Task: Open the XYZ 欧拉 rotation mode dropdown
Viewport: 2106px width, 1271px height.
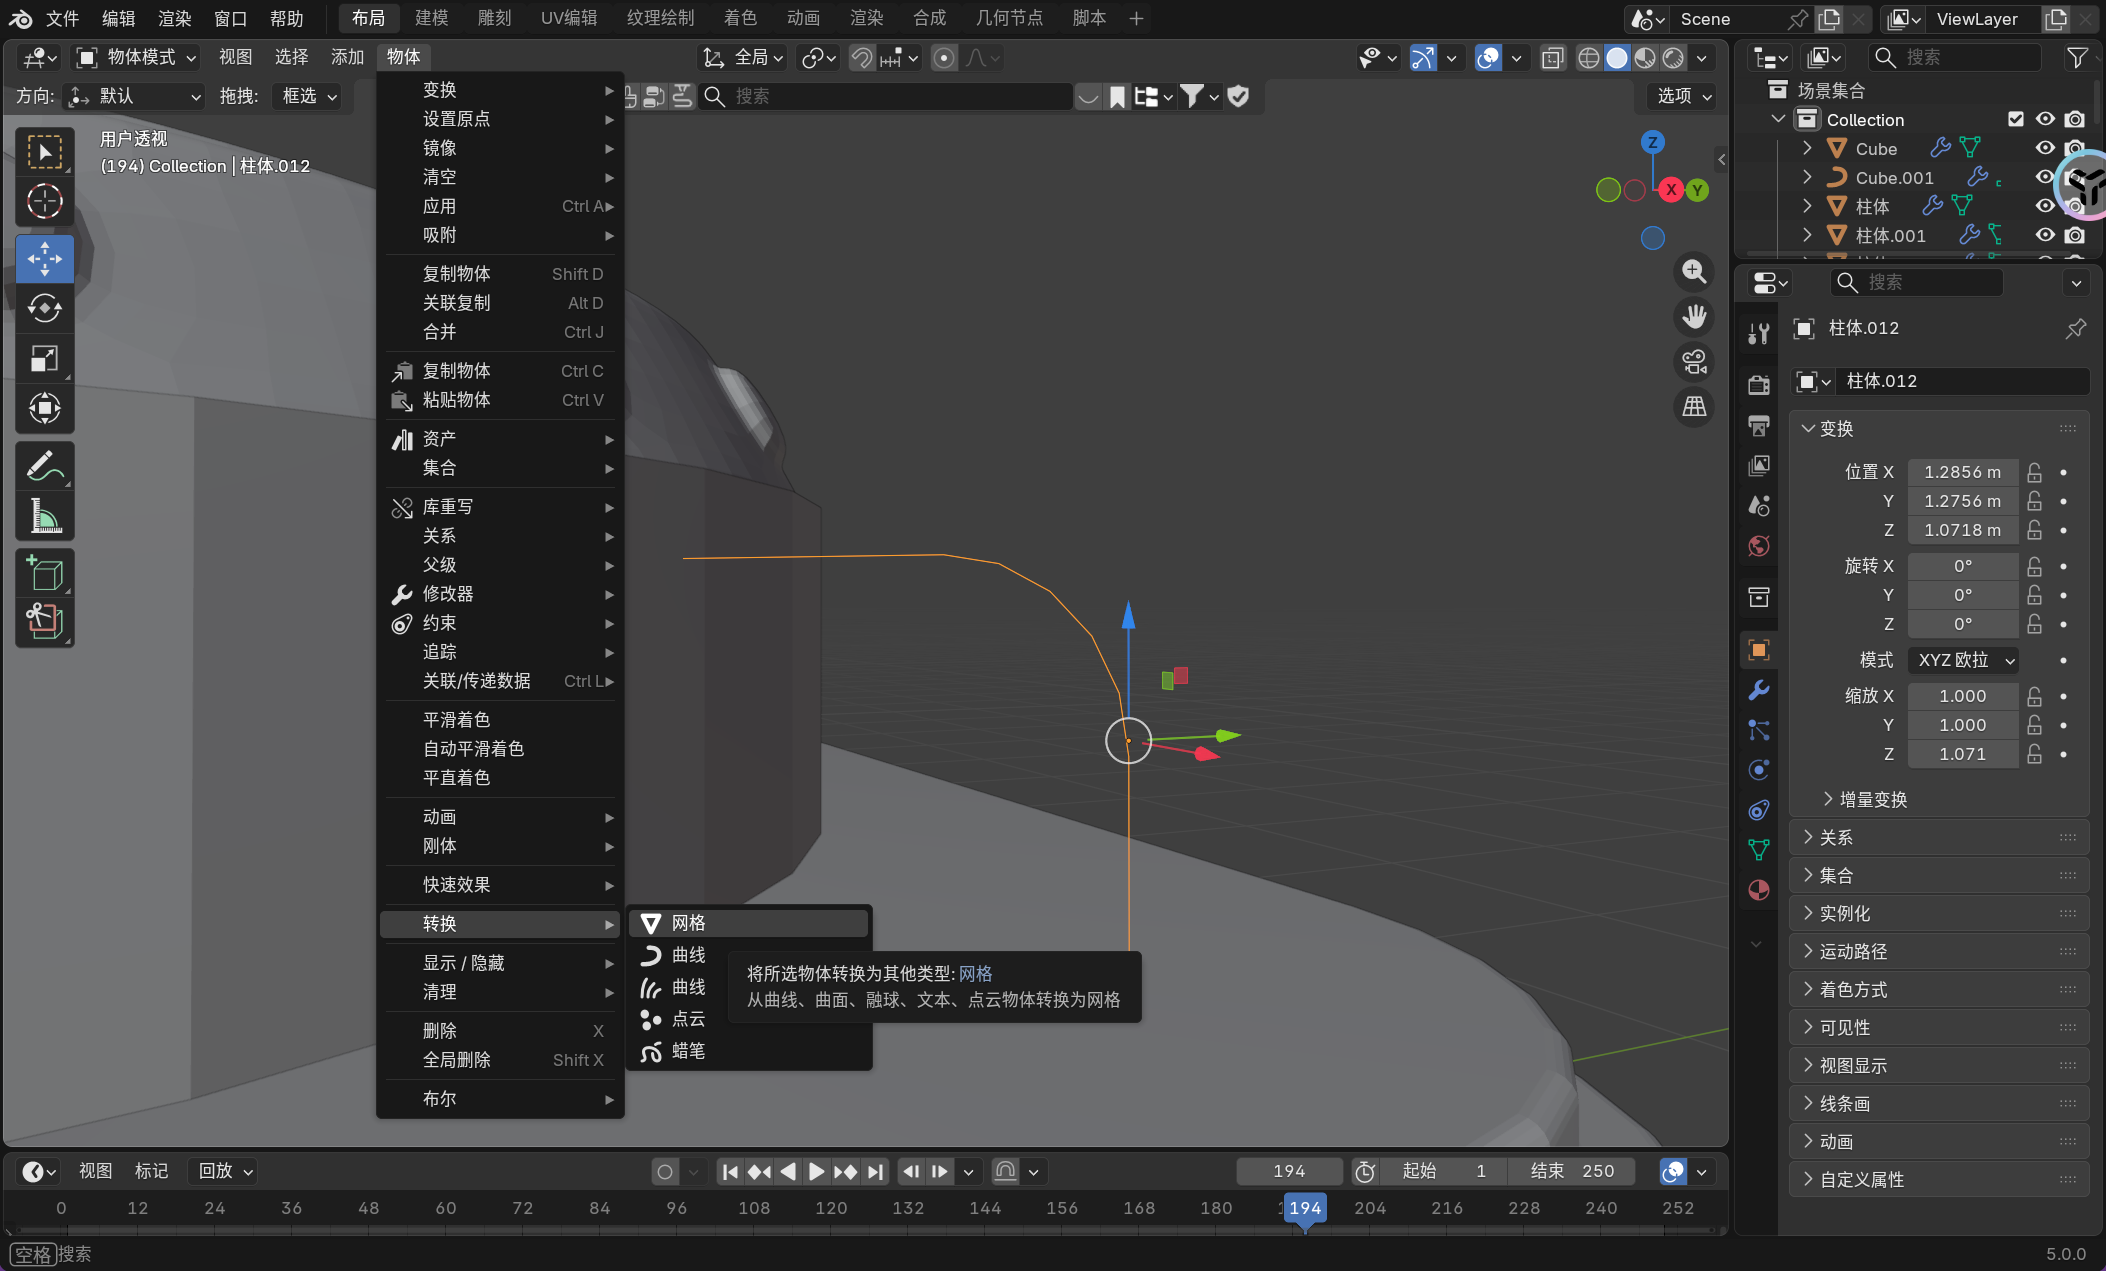Action: [x=1964, y=660]
